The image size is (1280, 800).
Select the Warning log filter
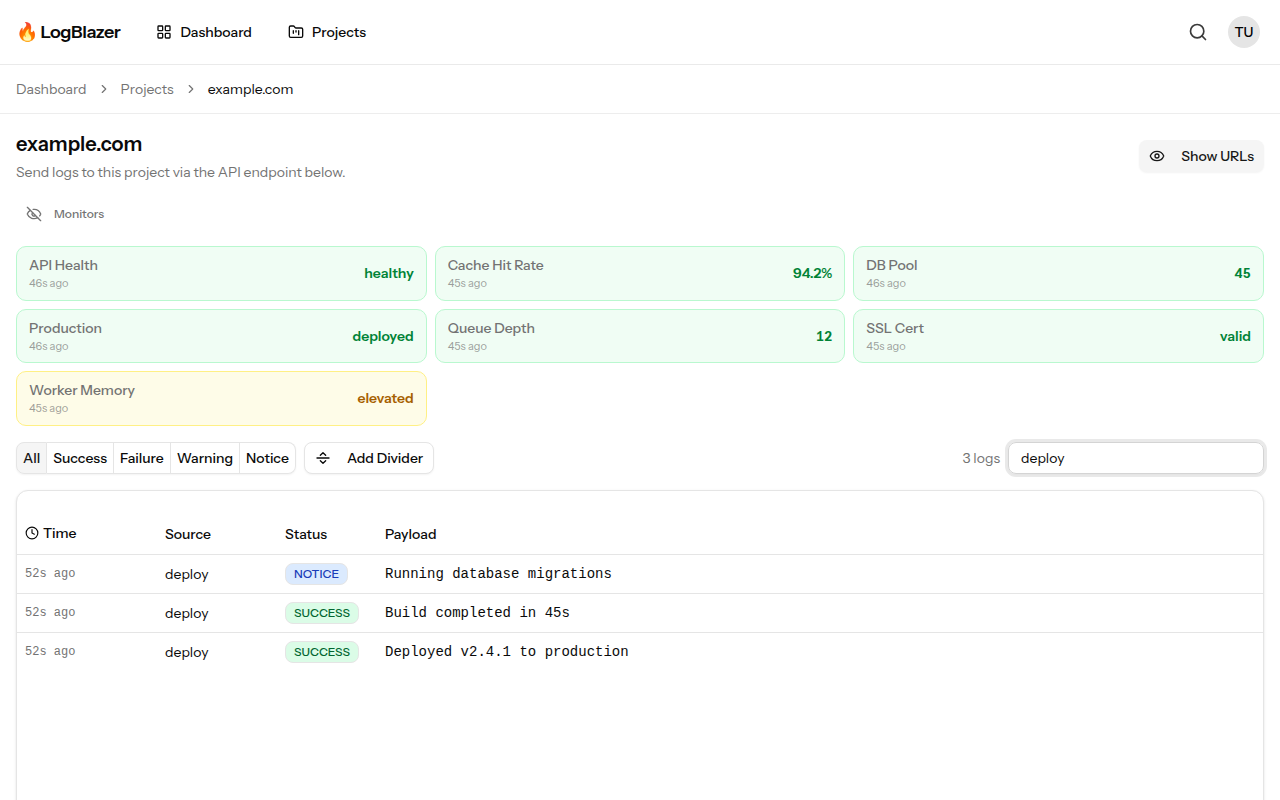(205, 458)
